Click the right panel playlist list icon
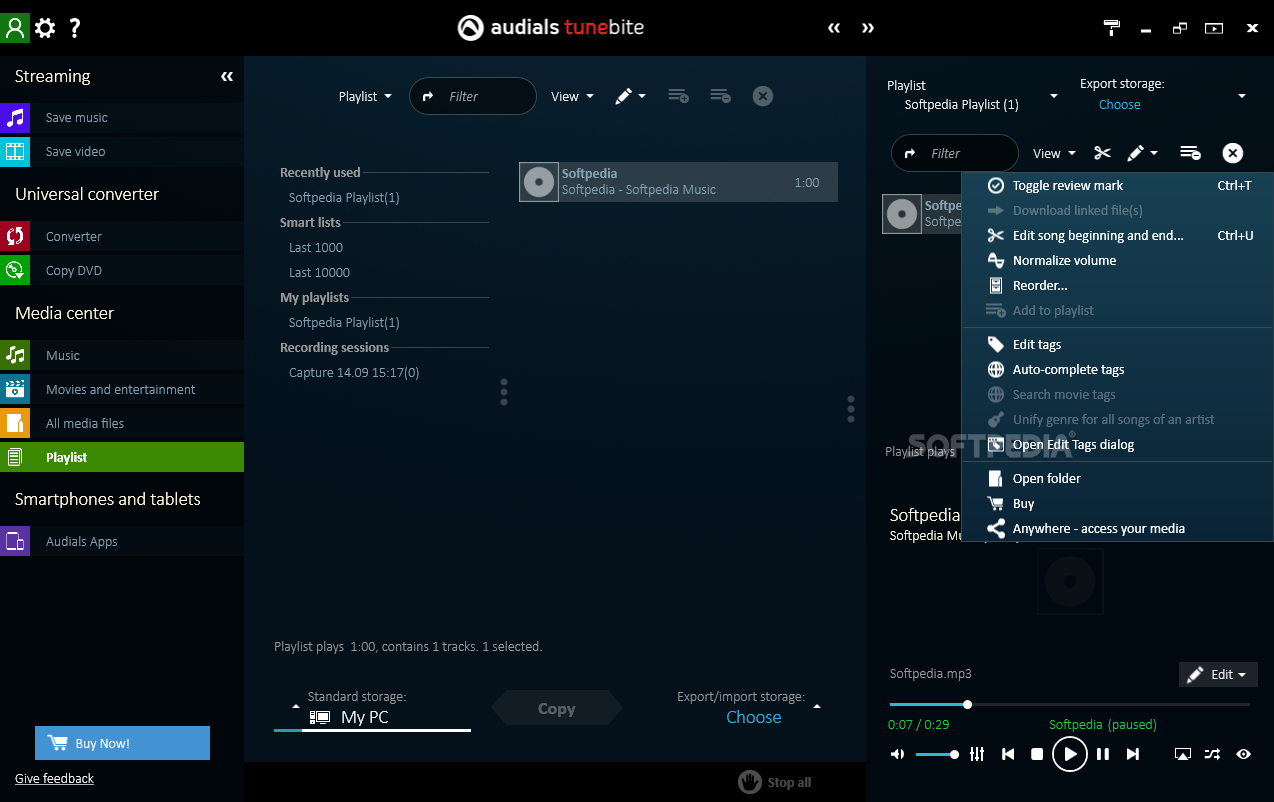Screen dimensions: 1274x802 [x=1190, y=153]
